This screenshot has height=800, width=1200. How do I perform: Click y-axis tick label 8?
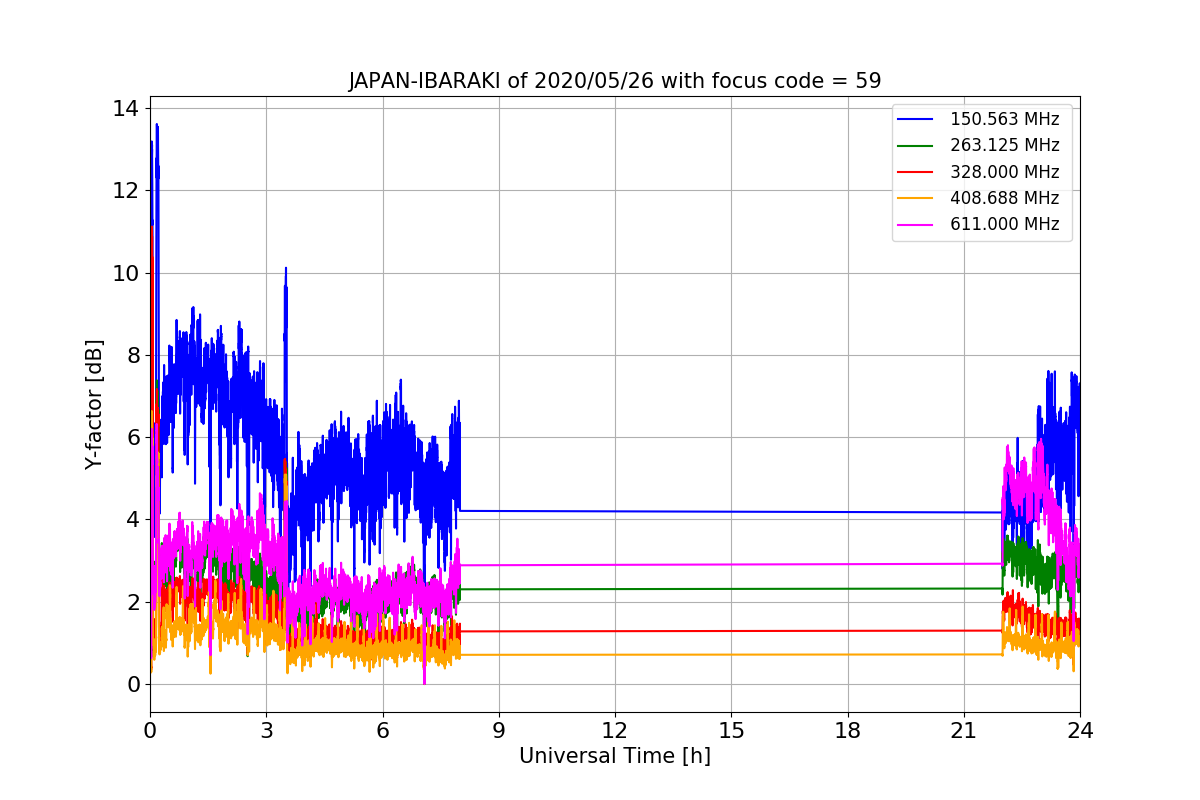pos(133,355)
